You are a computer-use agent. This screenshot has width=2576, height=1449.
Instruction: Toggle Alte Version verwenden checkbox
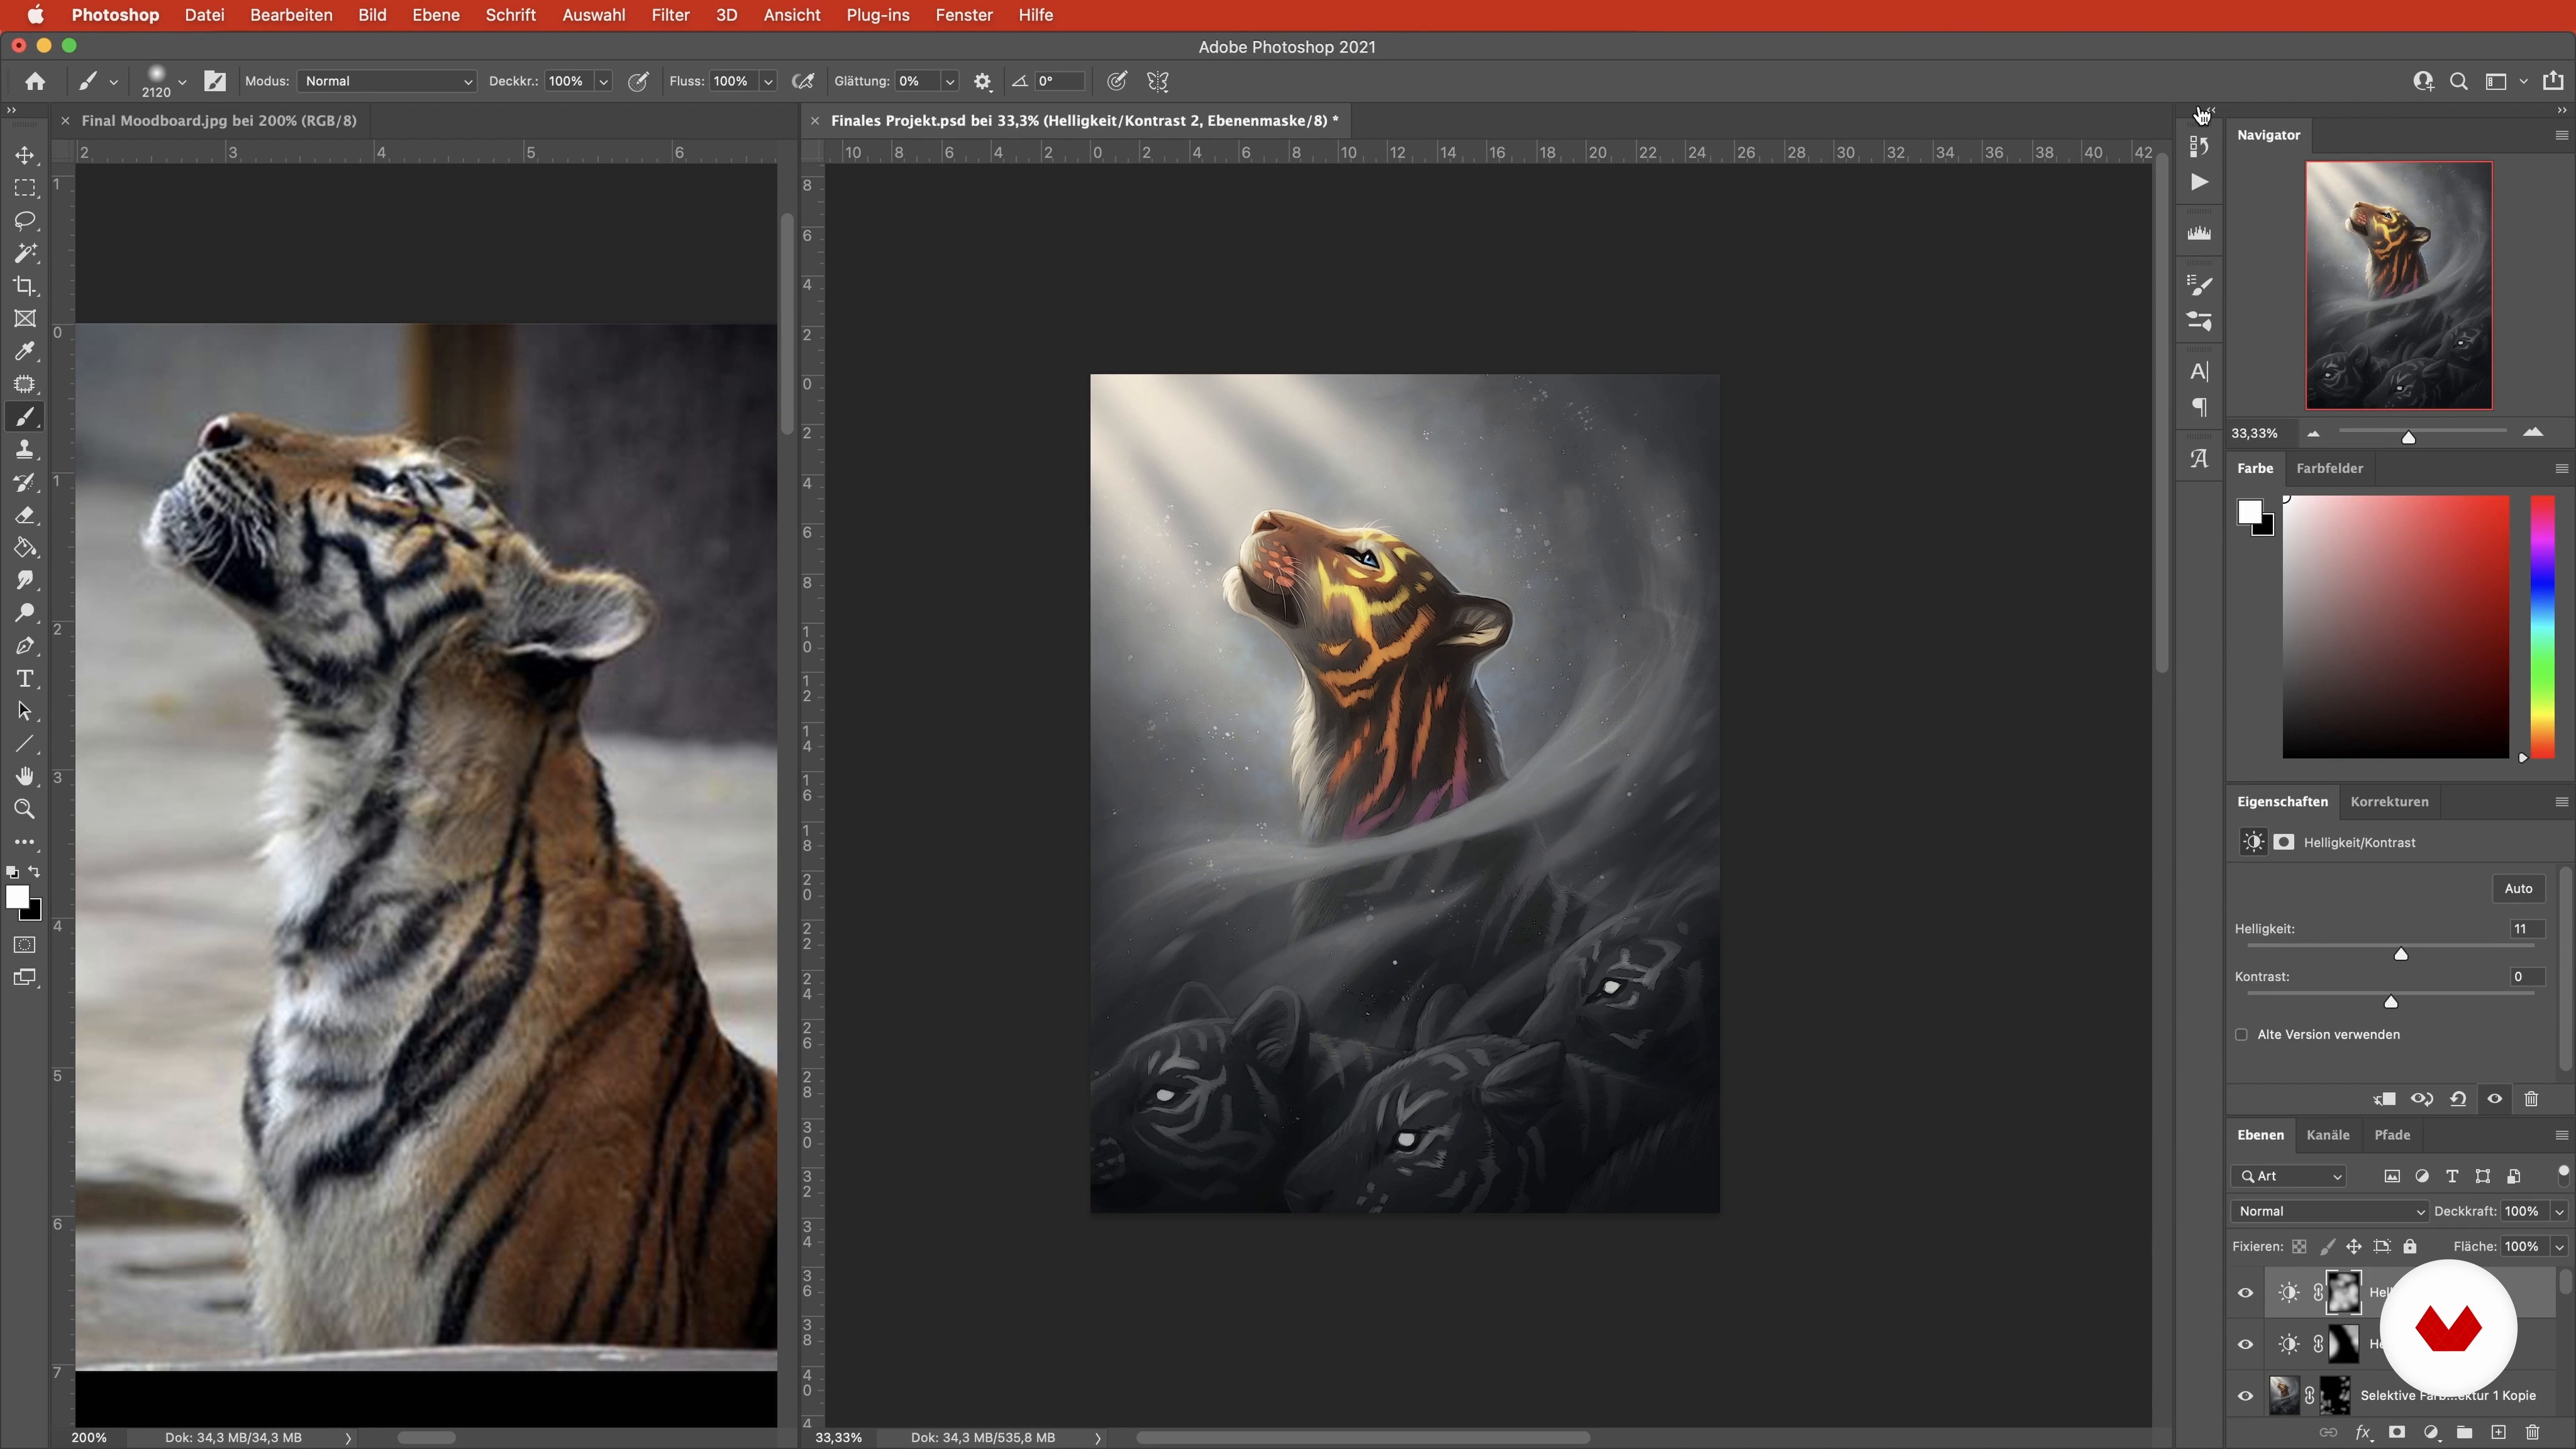point(2242,1035)
